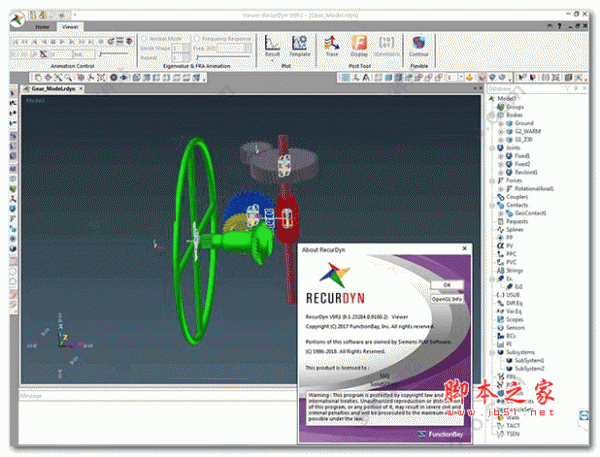Close the Gear_Model.rdyn document tab
The image size is (600, 457).
(x=81, y=88)
